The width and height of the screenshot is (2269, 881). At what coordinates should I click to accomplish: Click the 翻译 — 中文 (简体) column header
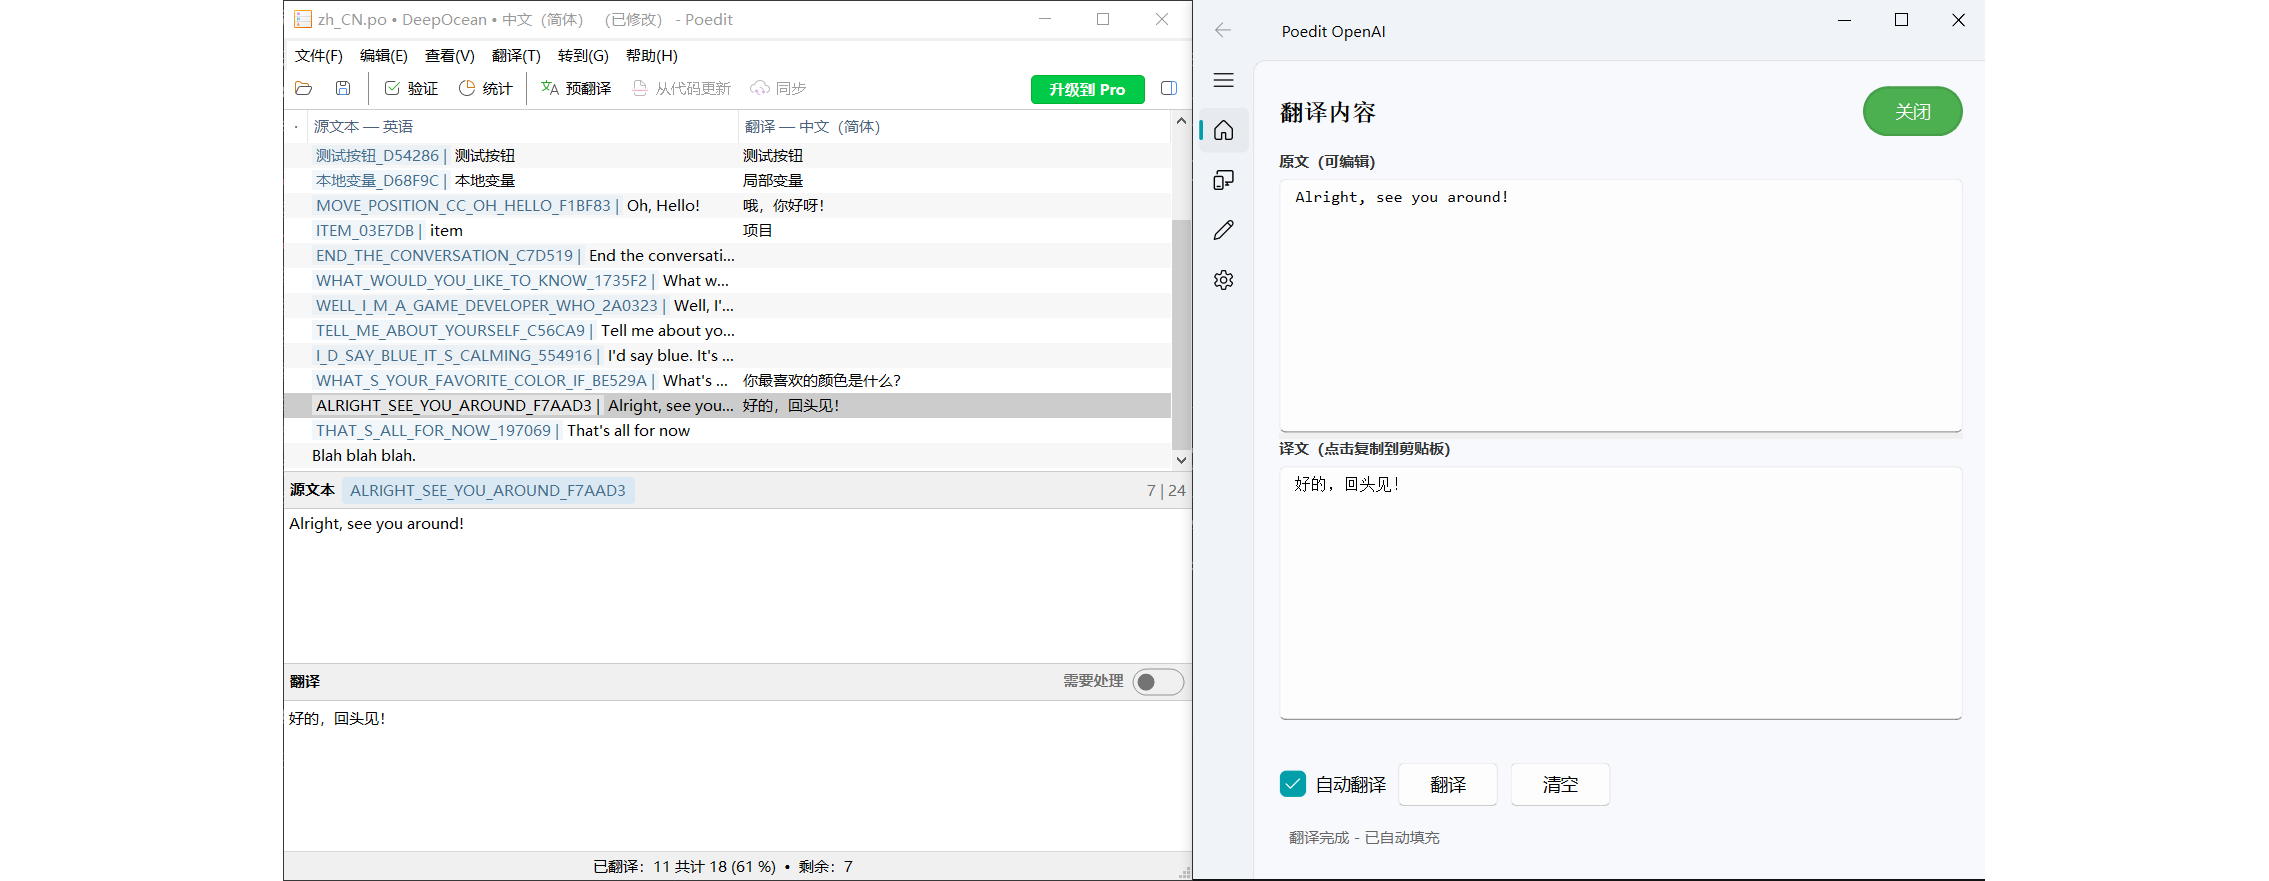tap(954, 127)
